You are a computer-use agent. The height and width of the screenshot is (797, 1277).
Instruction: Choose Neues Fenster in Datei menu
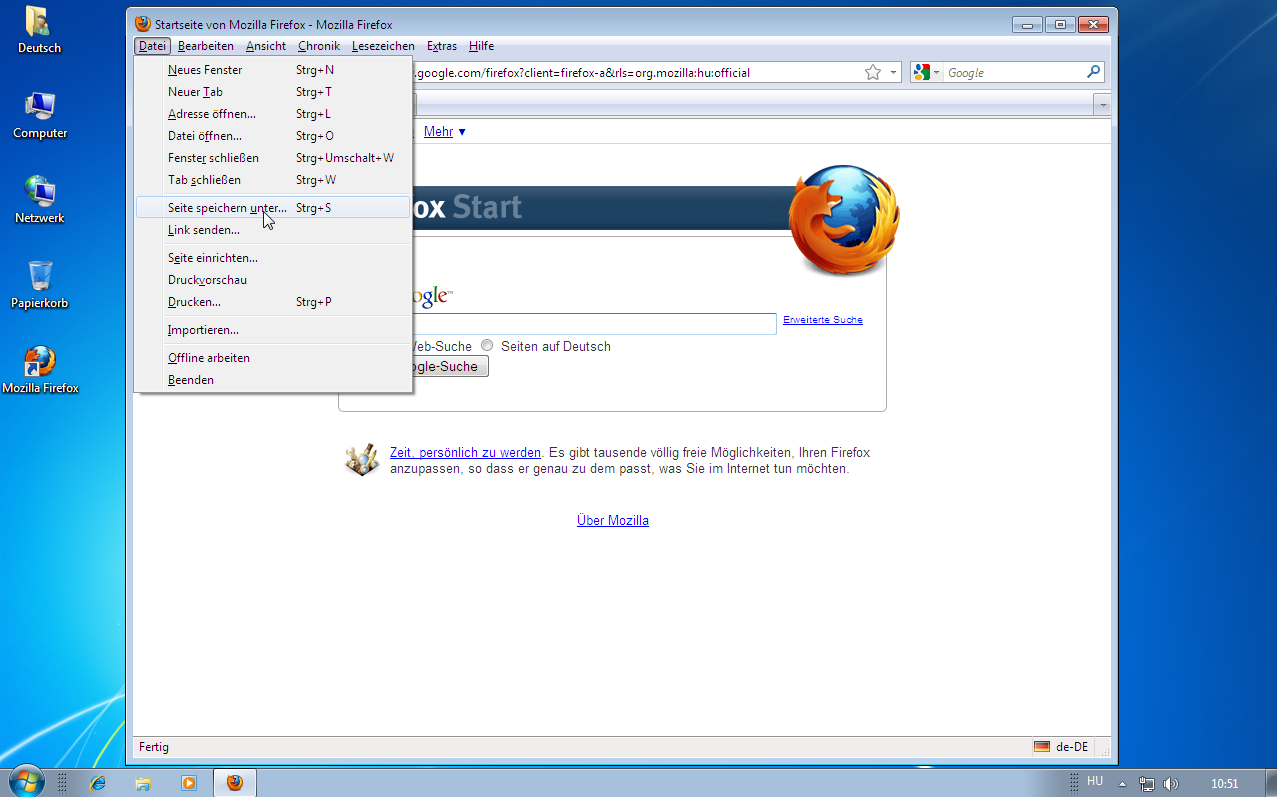(273, 70)
